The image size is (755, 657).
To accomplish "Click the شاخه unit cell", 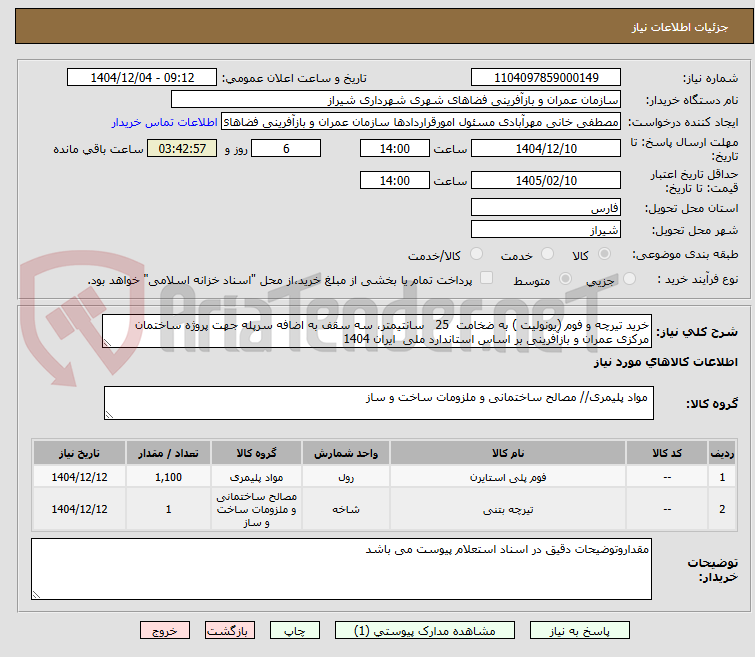I will tap(346, 510).
